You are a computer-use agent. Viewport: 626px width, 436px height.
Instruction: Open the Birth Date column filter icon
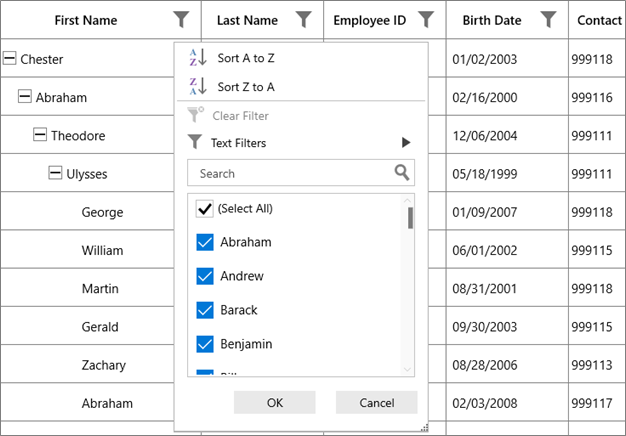pyautogui.click(x=548, y=19)
